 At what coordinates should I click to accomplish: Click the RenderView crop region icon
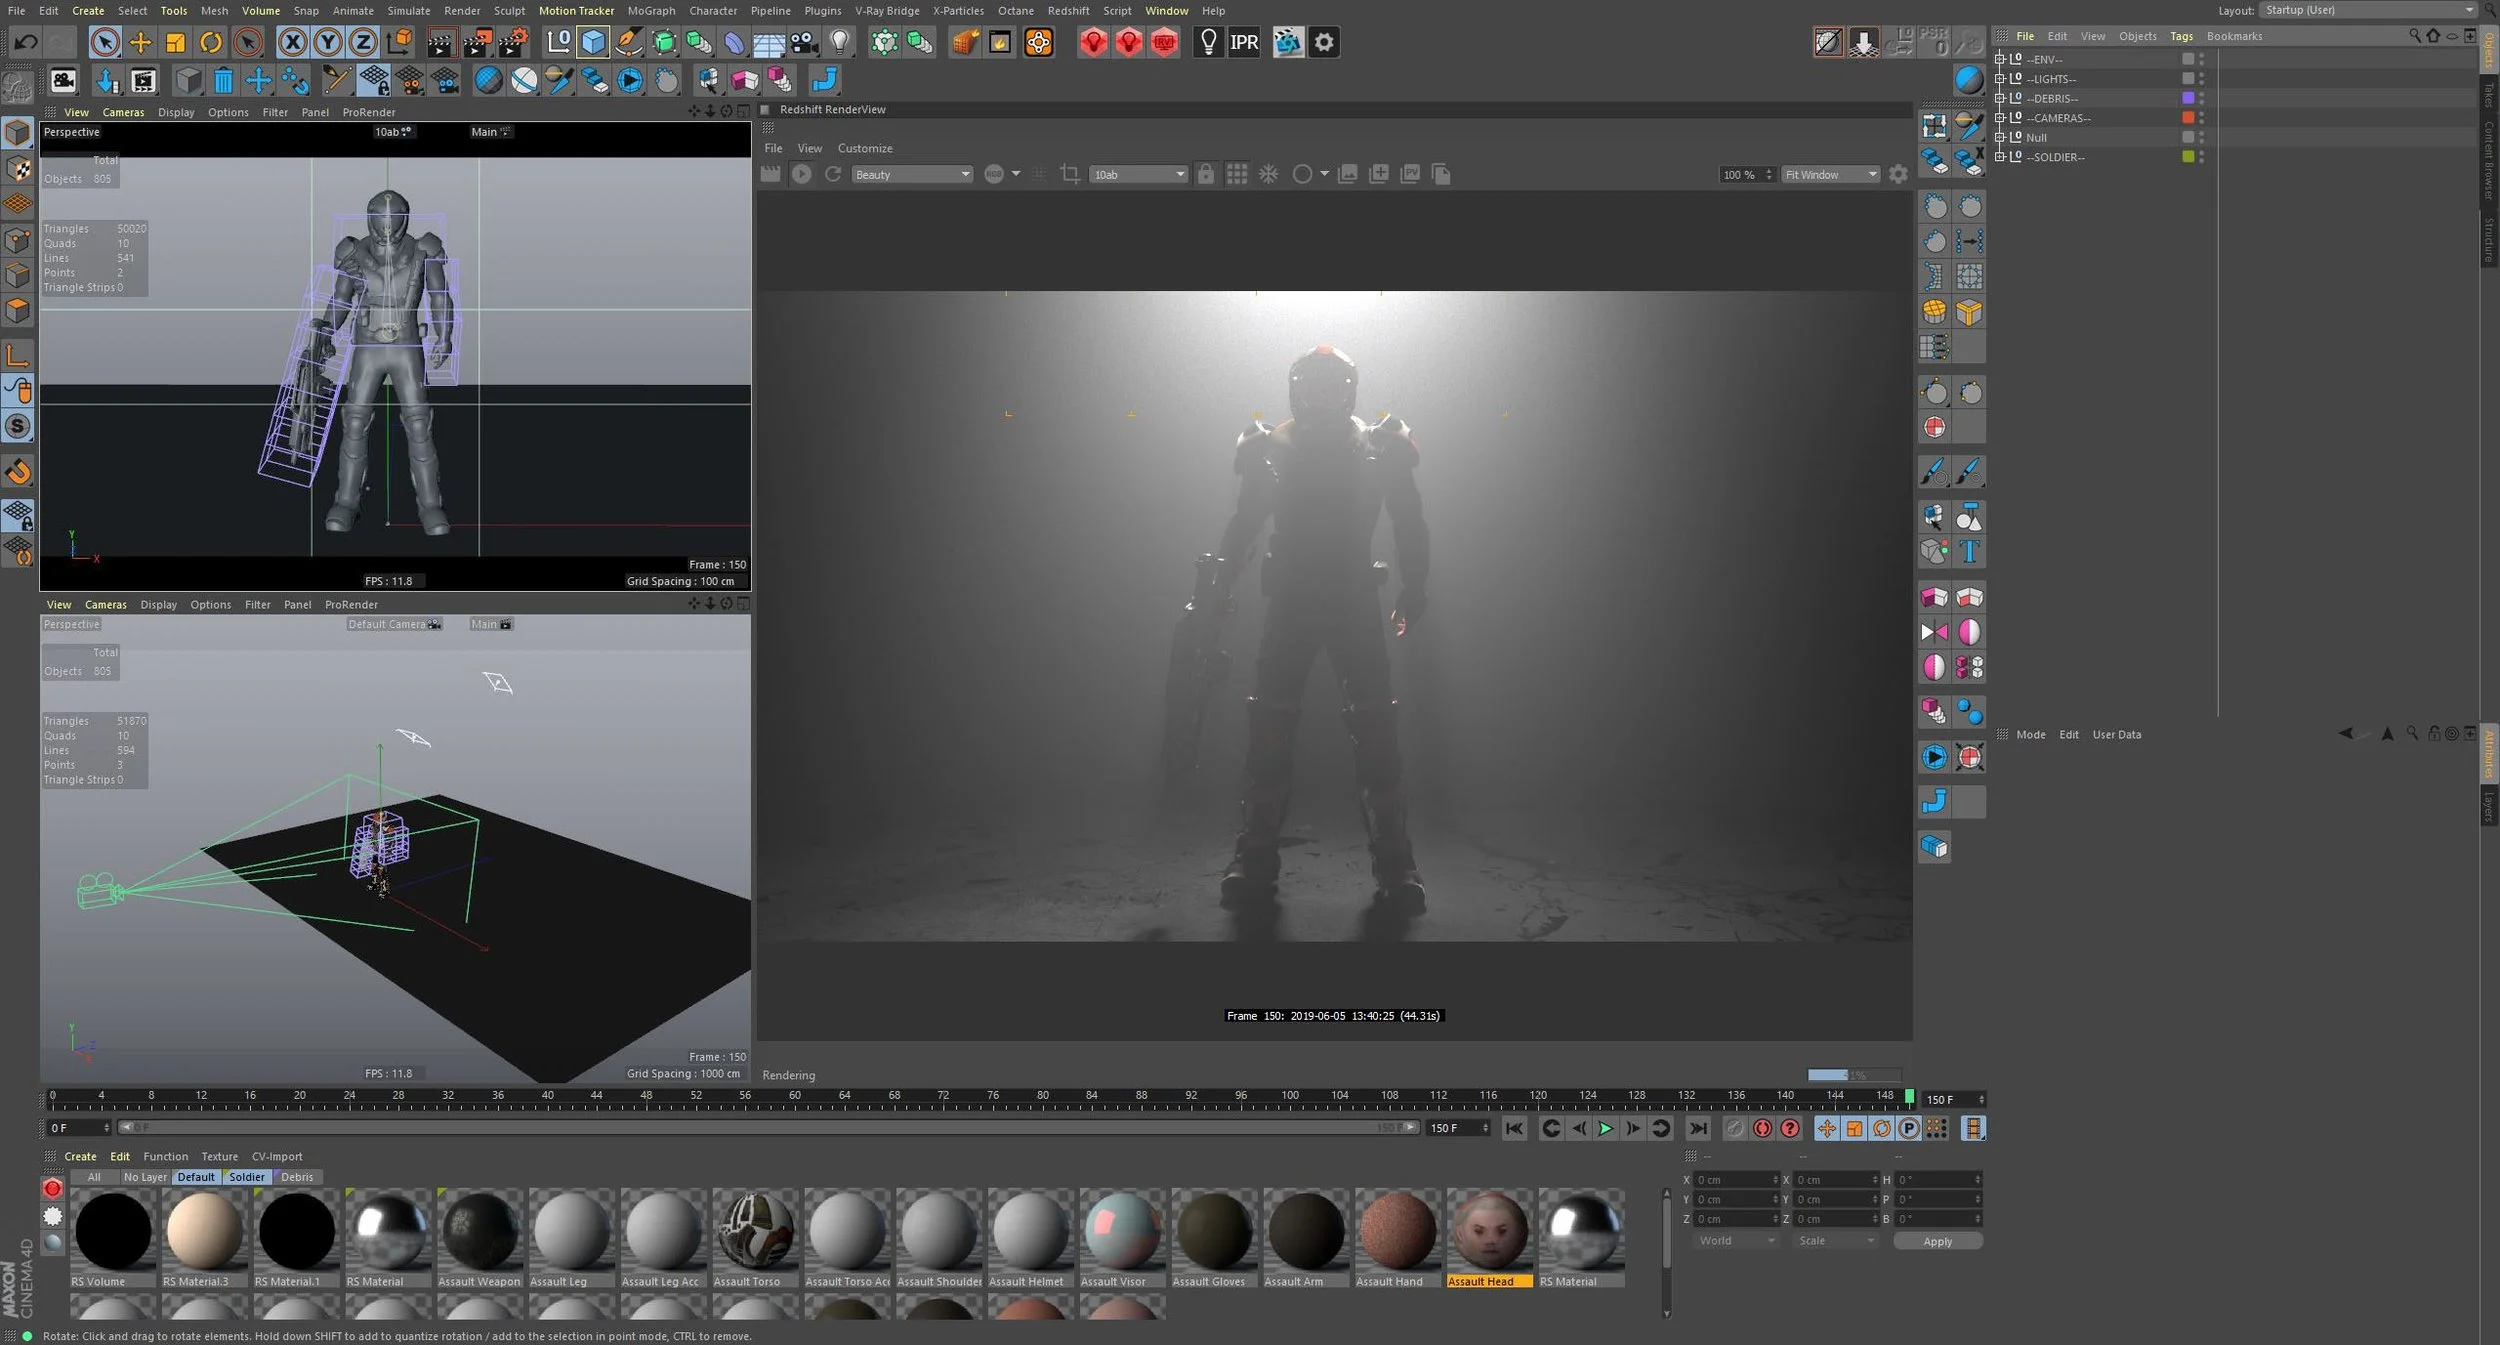click(1069, 174)
